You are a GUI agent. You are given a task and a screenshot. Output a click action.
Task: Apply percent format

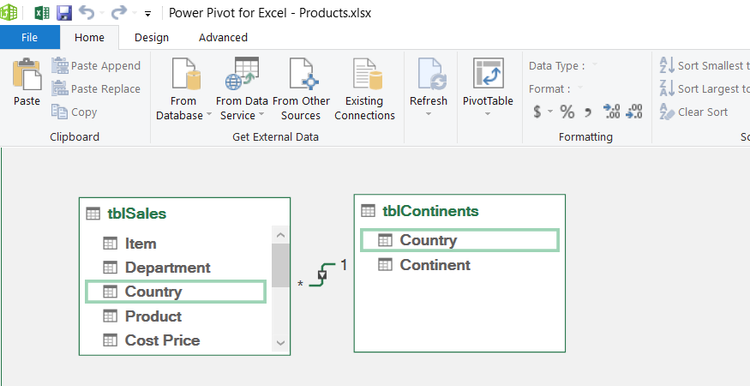point(567,112)
